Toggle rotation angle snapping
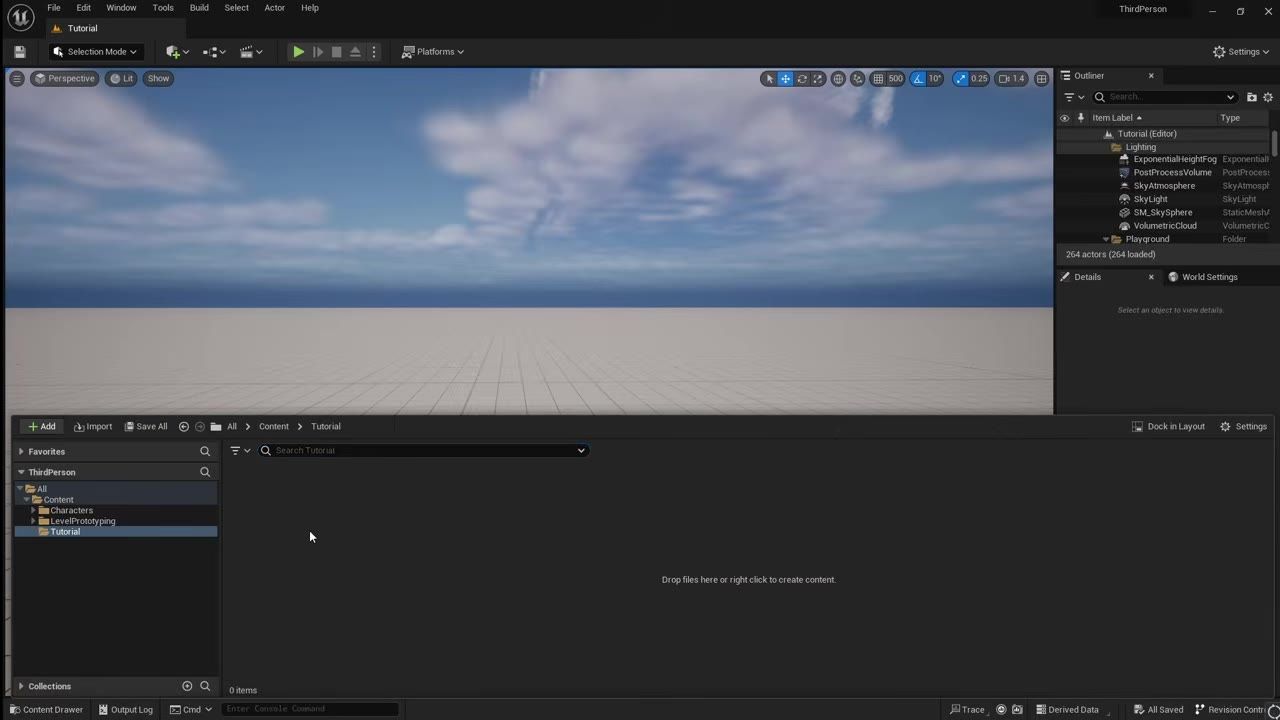The width and height of the screenshot is (1280, 720). pos(919,79)
